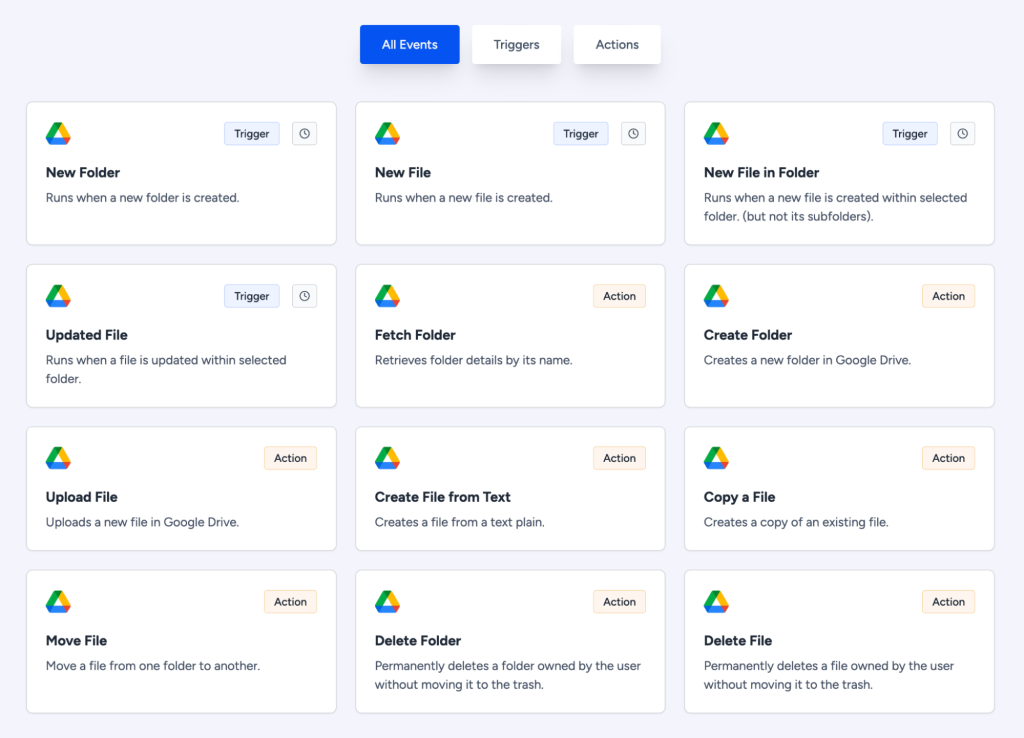Screen dimensions: 1024x738
Task: Click the Drive icon on Delete File card
Action: point(716,601)
